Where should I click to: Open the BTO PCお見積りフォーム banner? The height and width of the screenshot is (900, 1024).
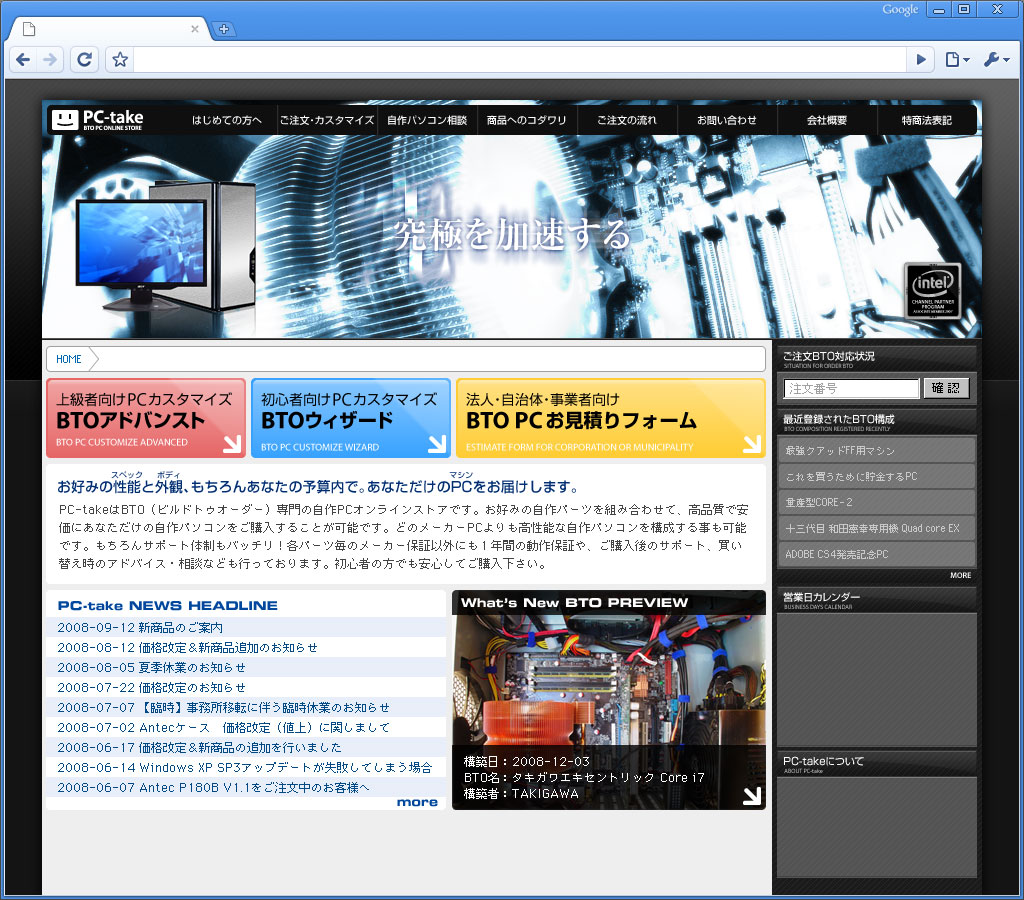coord(611,418)
